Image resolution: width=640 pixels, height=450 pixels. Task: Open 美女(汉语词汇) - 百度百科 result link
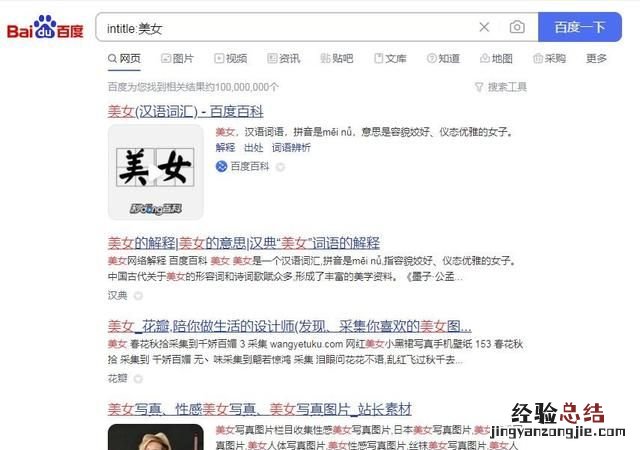click(186, 111)
